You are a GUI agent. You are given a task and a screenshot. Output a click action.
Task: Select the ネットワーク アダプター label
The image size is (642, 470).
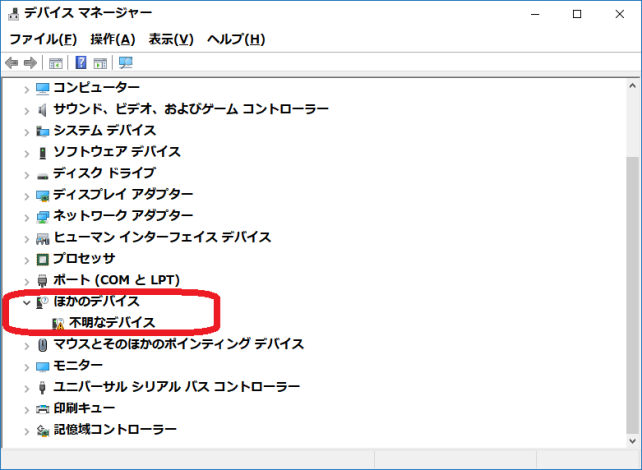[x=123, y=216]
